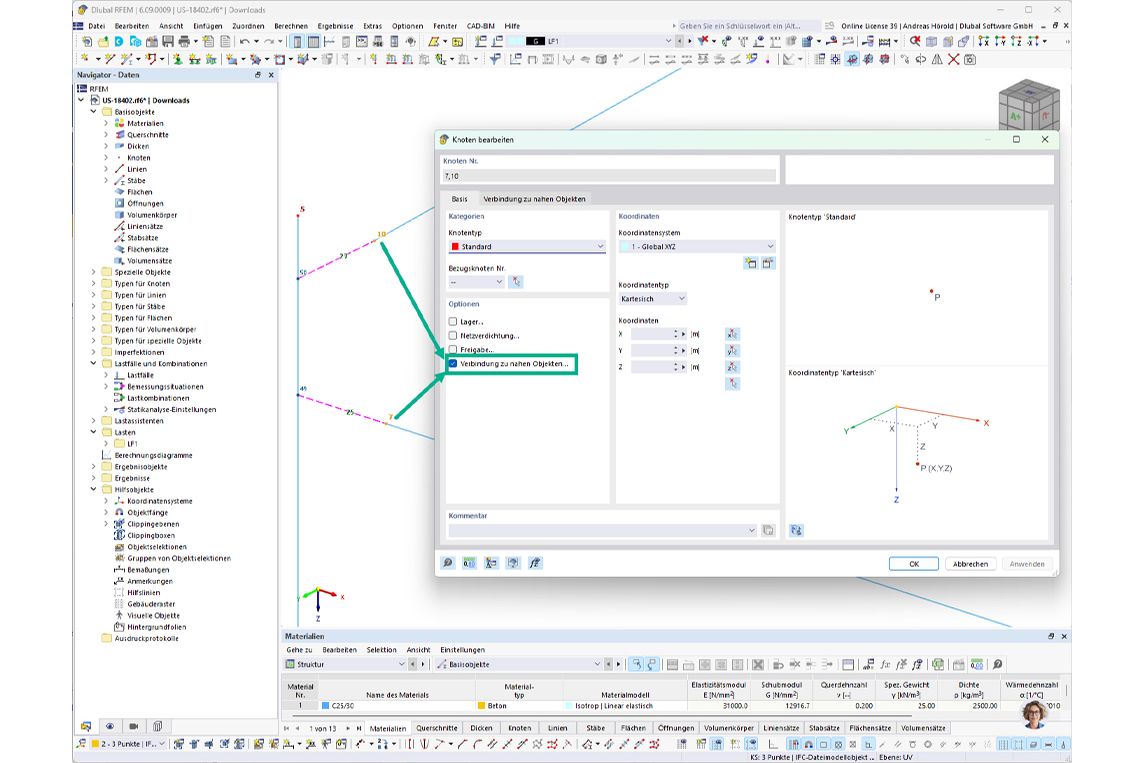Click the units and decimals 0.00 dialog icon
Viewport: 1144px width, 763px height.
click(469, 563)
